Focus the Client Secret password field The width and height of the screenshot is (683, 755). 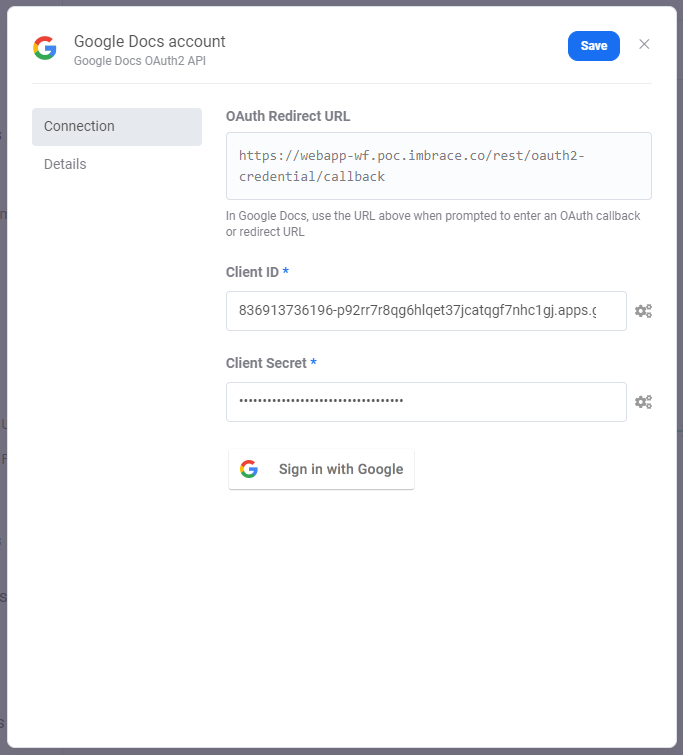coord(426,402)
